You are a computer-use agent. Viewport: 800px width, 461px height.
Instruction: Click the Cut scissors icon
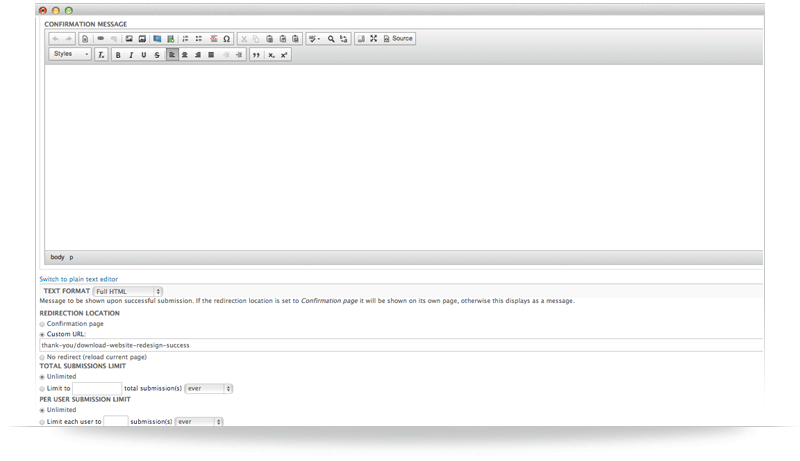click(244, 39)
